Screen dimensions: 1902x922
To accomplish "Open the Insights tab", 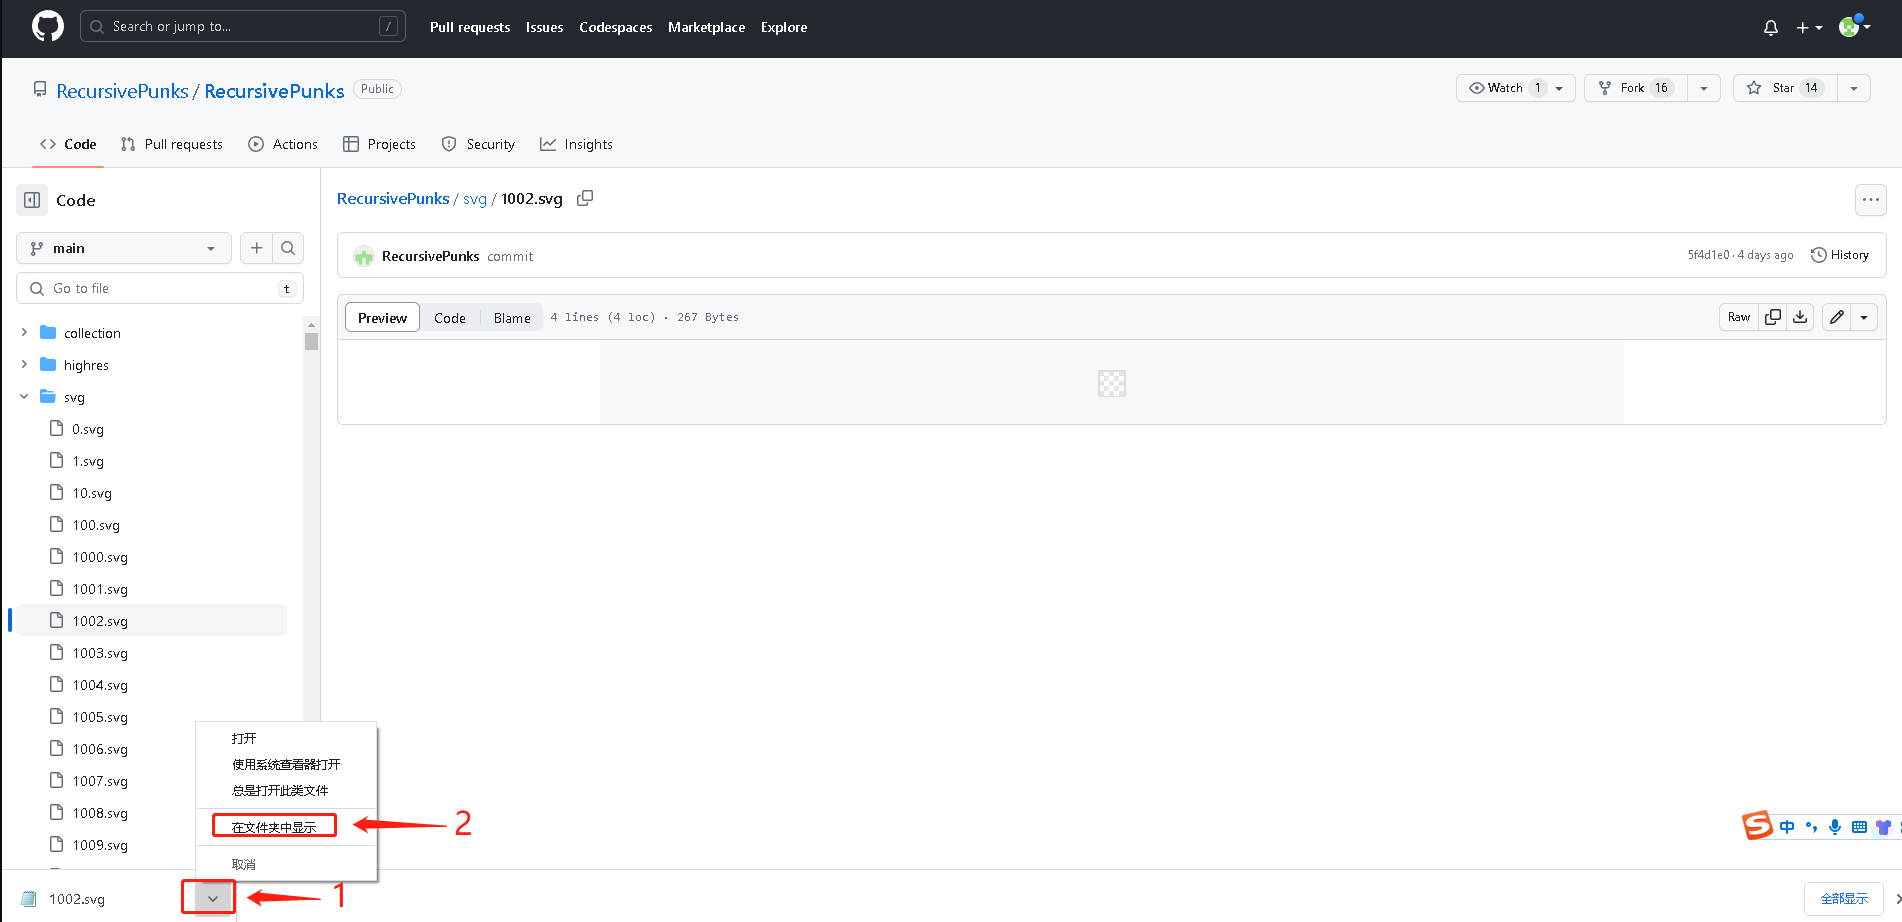I will 576,144.
